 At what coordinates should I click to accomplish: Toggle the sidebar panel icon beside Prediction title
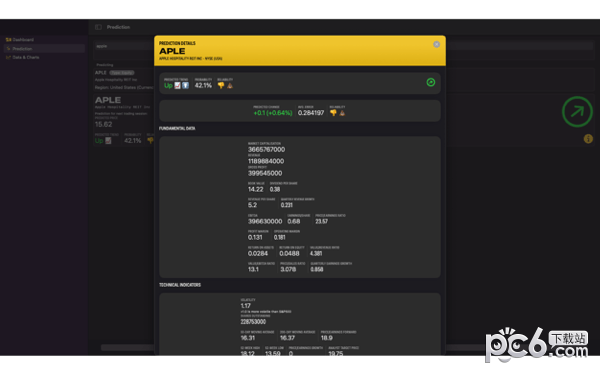[x=98, y=27]
